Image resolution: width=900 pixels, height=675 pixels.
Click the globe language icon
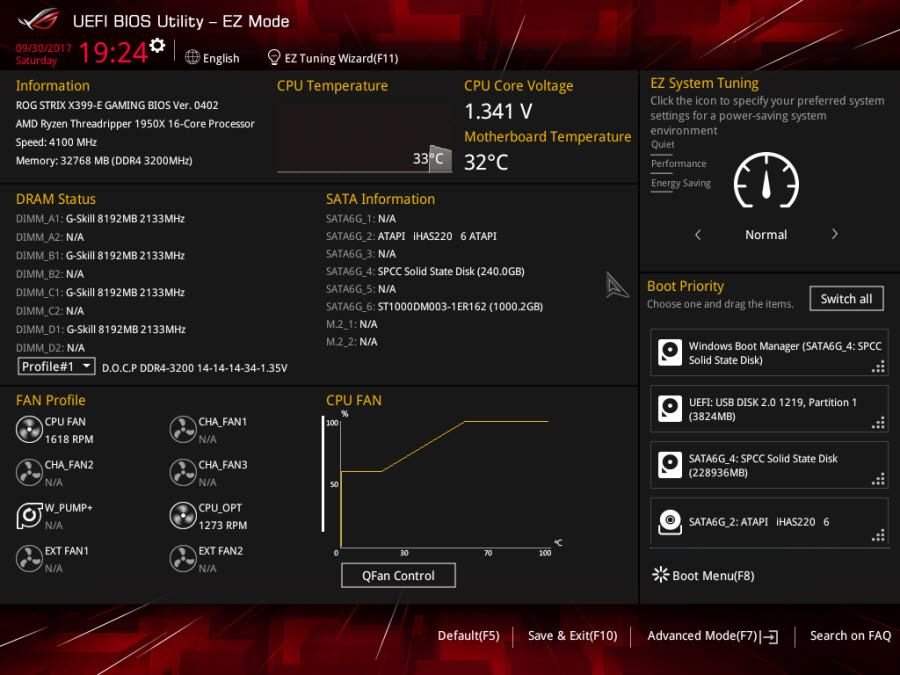[x=192, y=57]
